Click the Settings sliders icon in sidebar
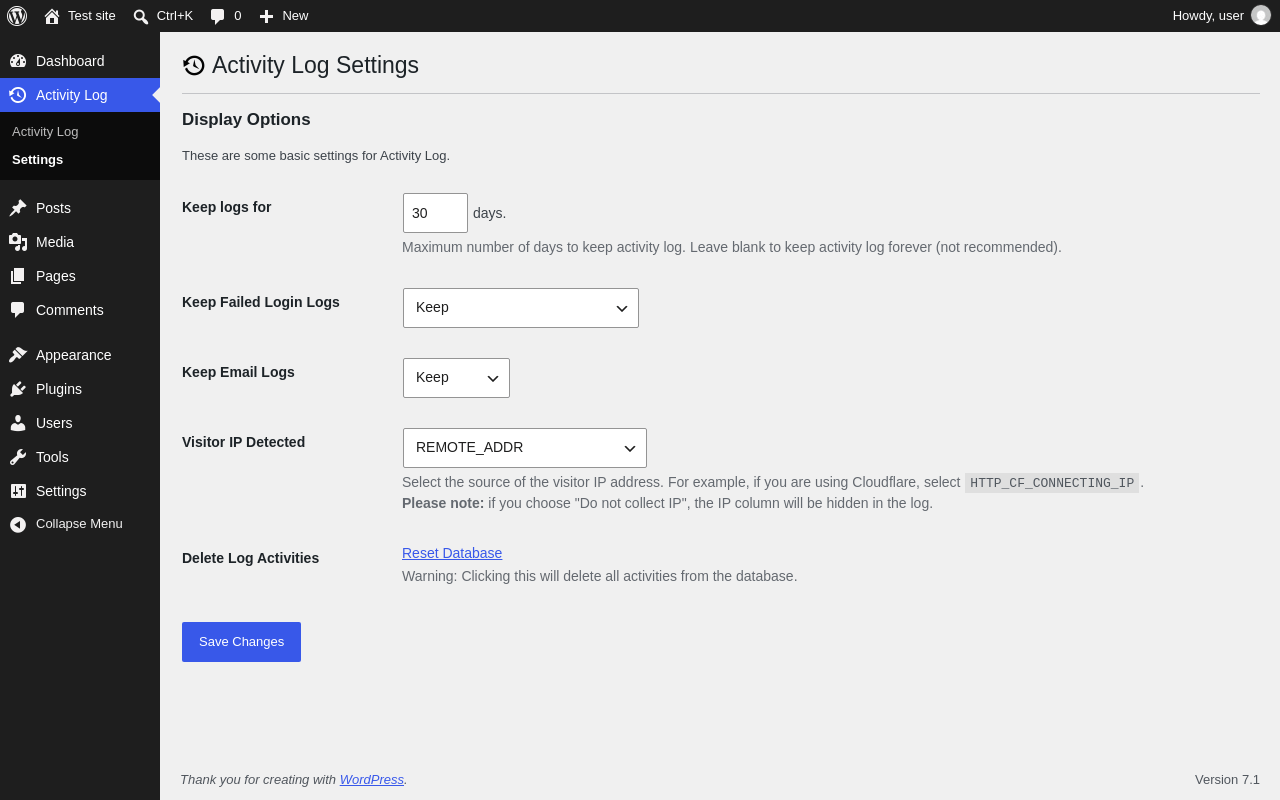Screen dimensions: 1280x800 coord(18,491)
